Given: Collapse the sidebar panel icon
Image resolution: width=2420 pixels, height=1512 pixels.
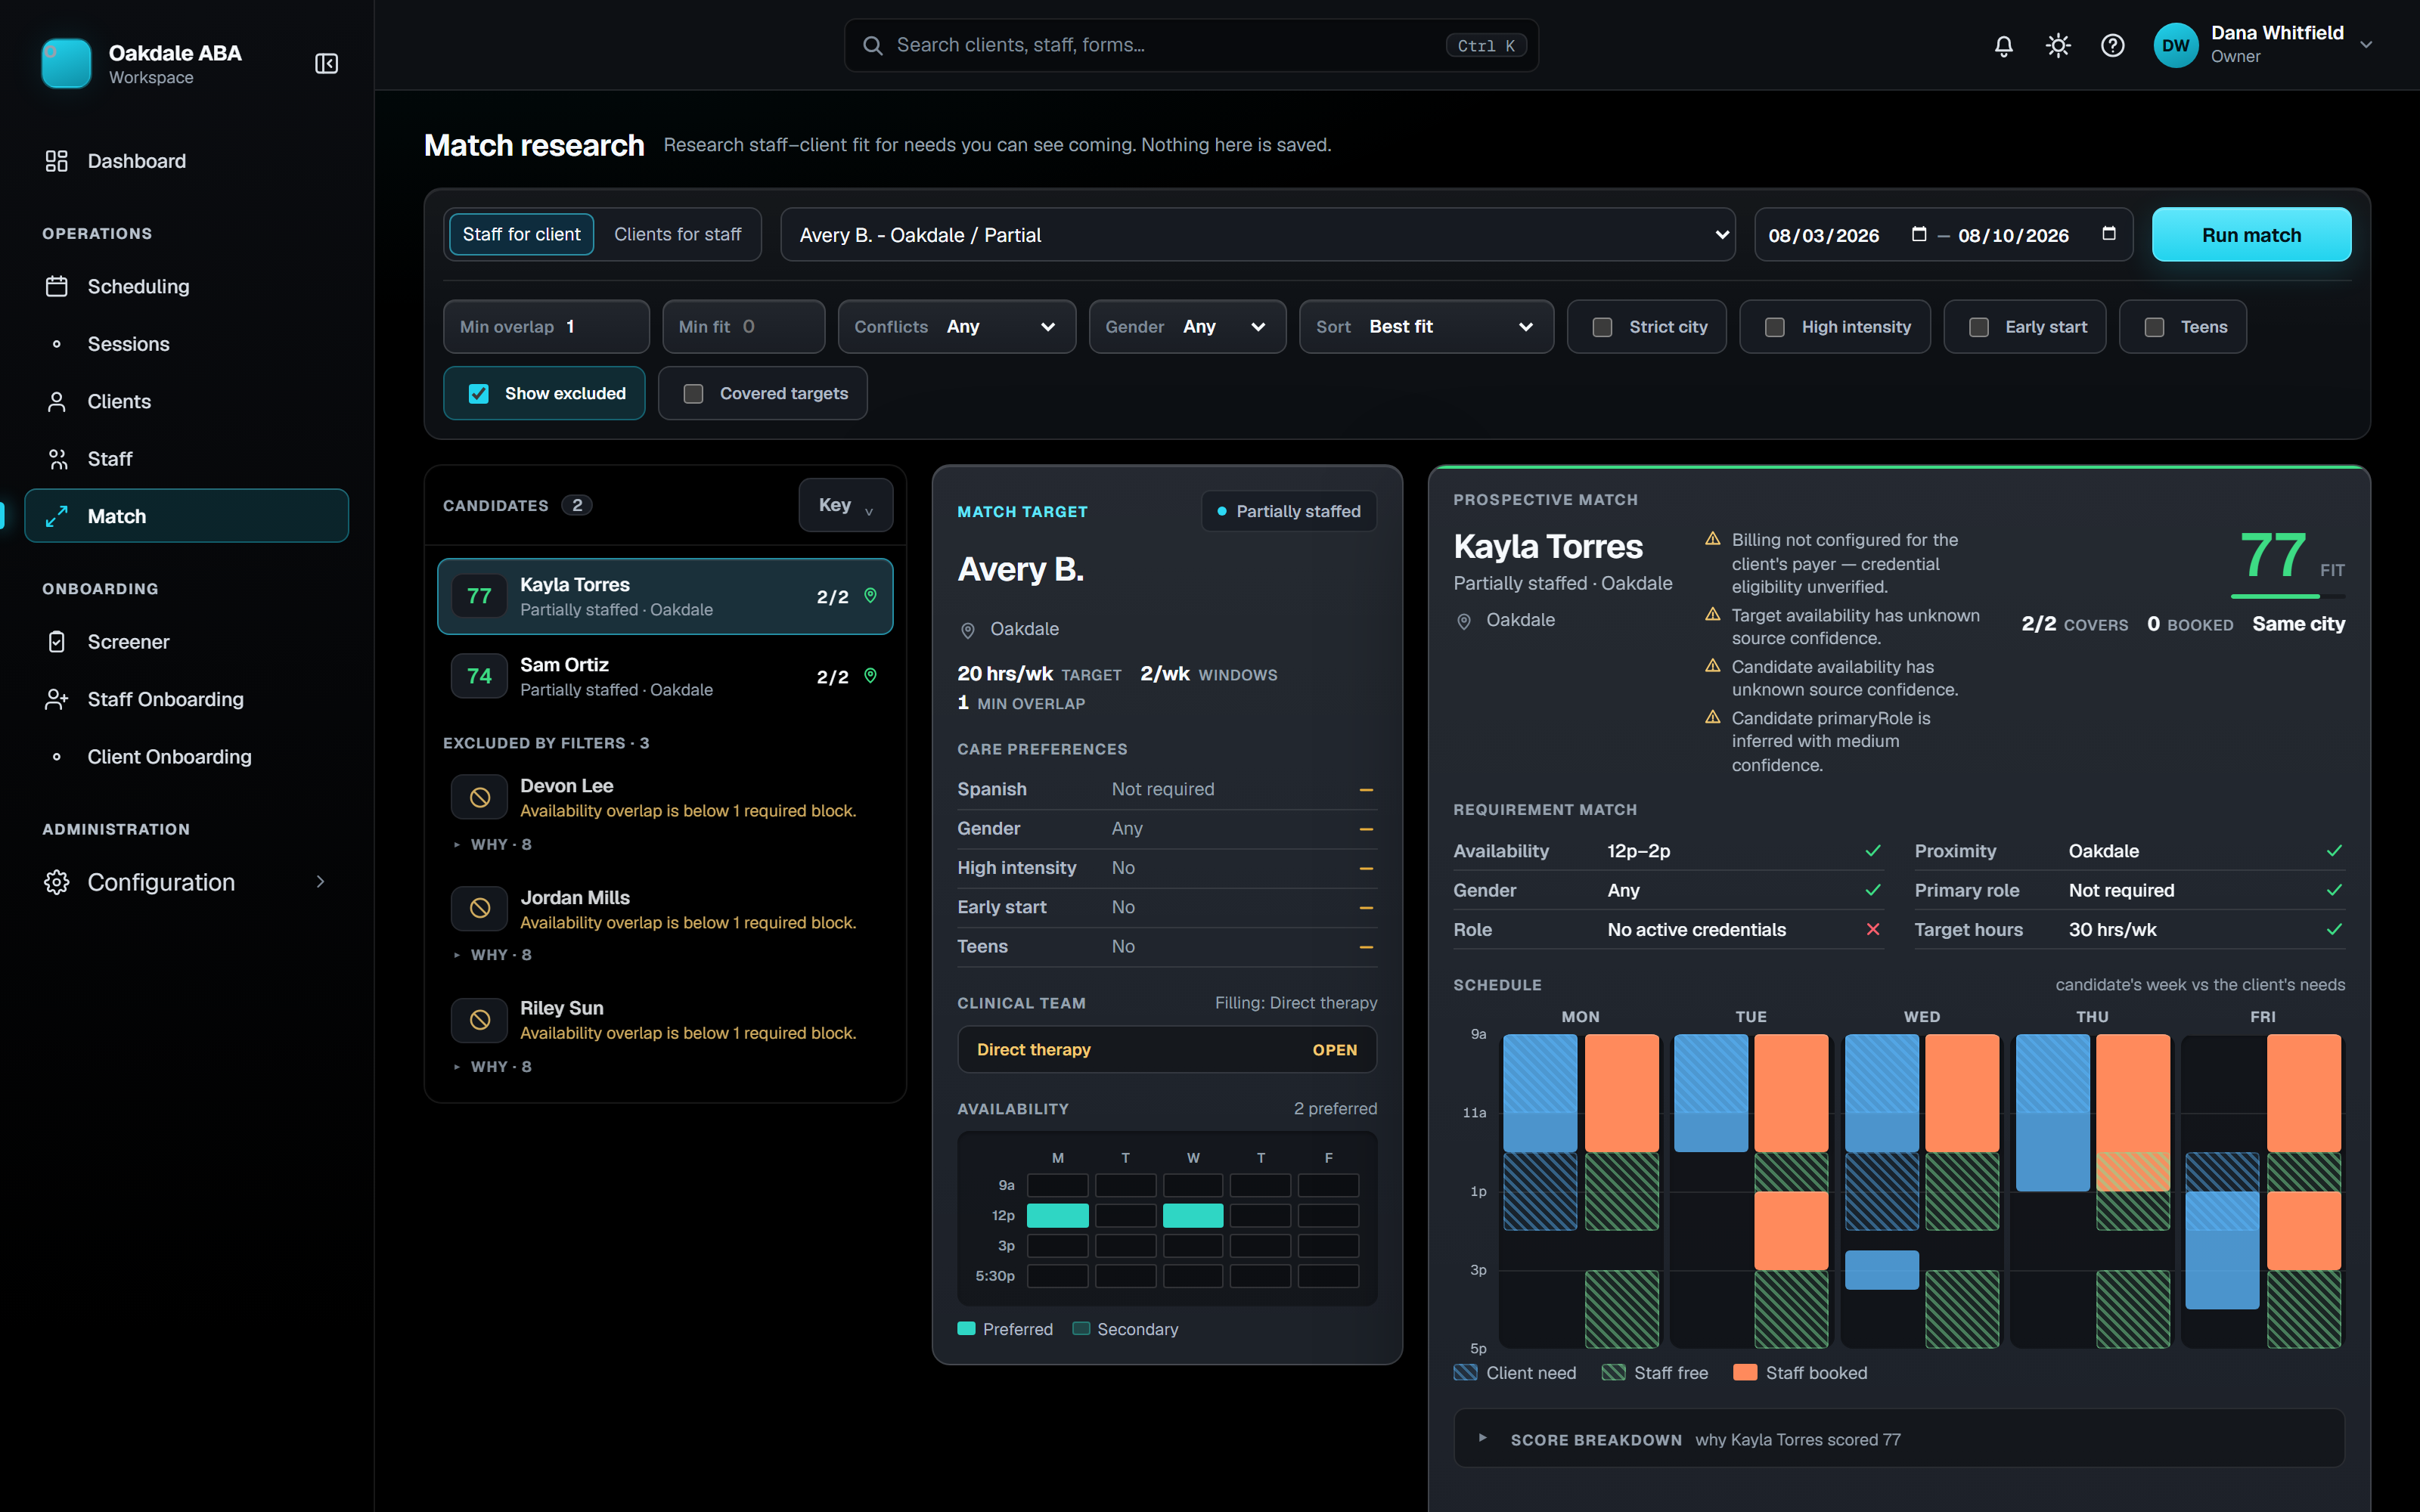Looking at the screenshot, I should pyautogui.click(x=326, y=63).
